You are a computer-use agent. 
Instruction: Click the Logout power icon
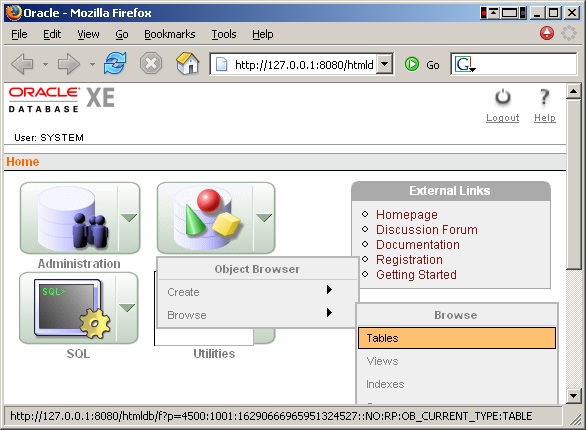[x=503, y=98]
